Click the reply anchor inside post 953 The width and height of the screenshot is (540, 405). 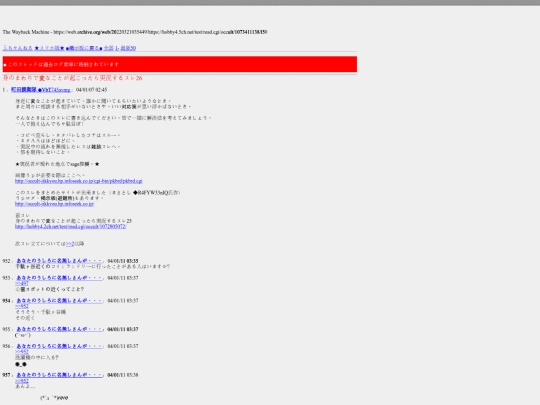click(22, 283)
